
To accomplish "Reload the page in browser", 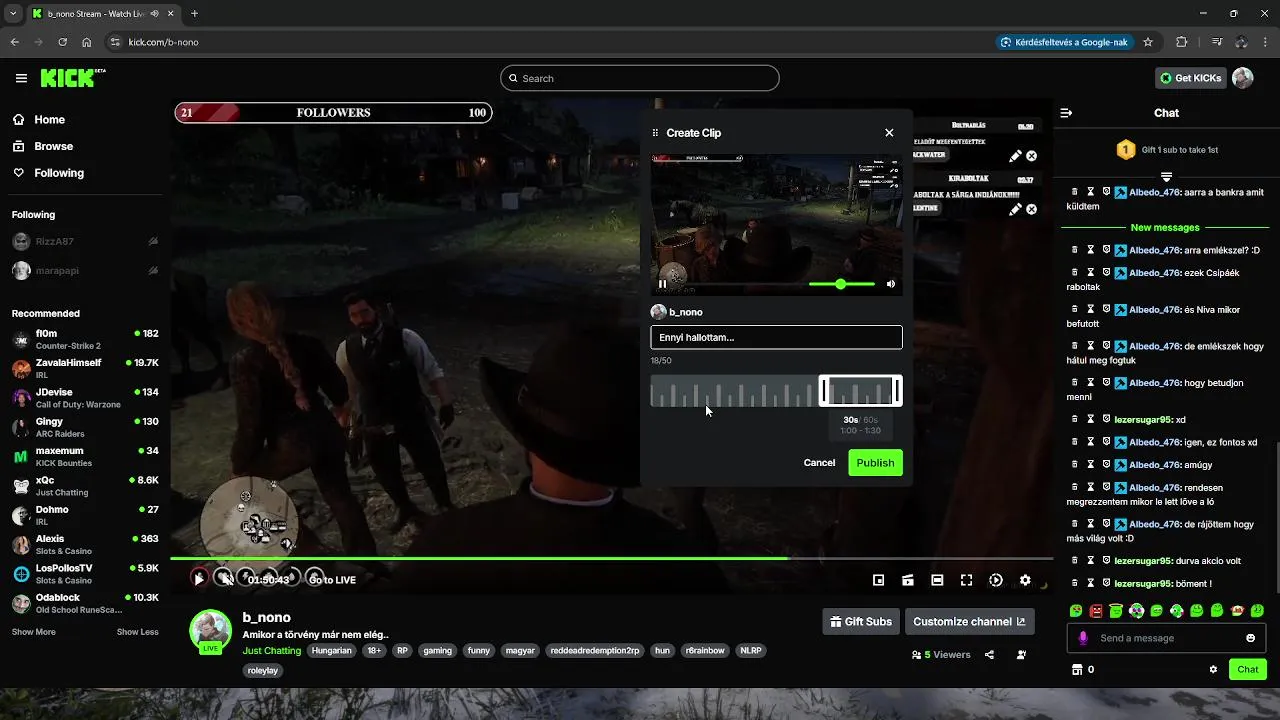I will click(x=62, y=42).
